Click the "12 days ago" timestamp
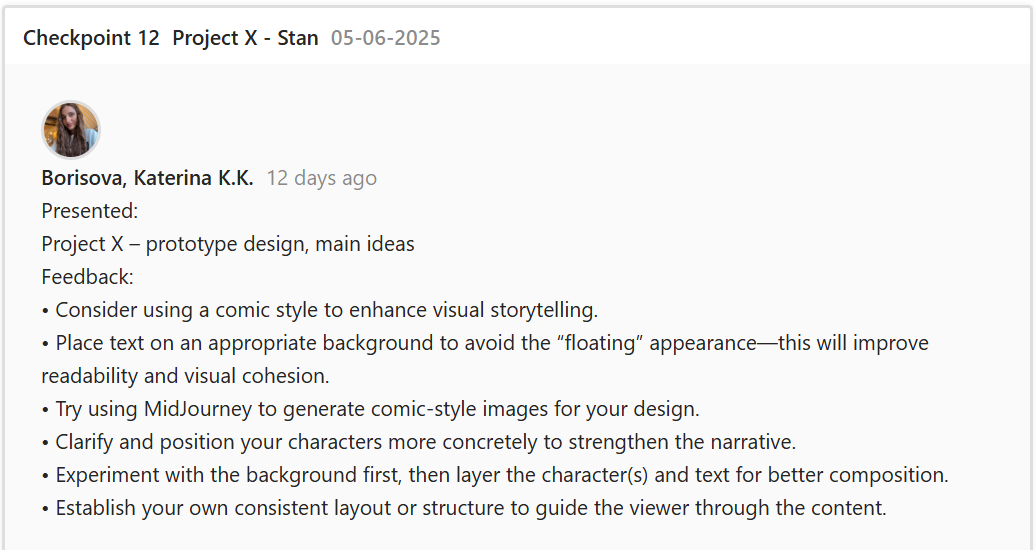 (321, 178)
